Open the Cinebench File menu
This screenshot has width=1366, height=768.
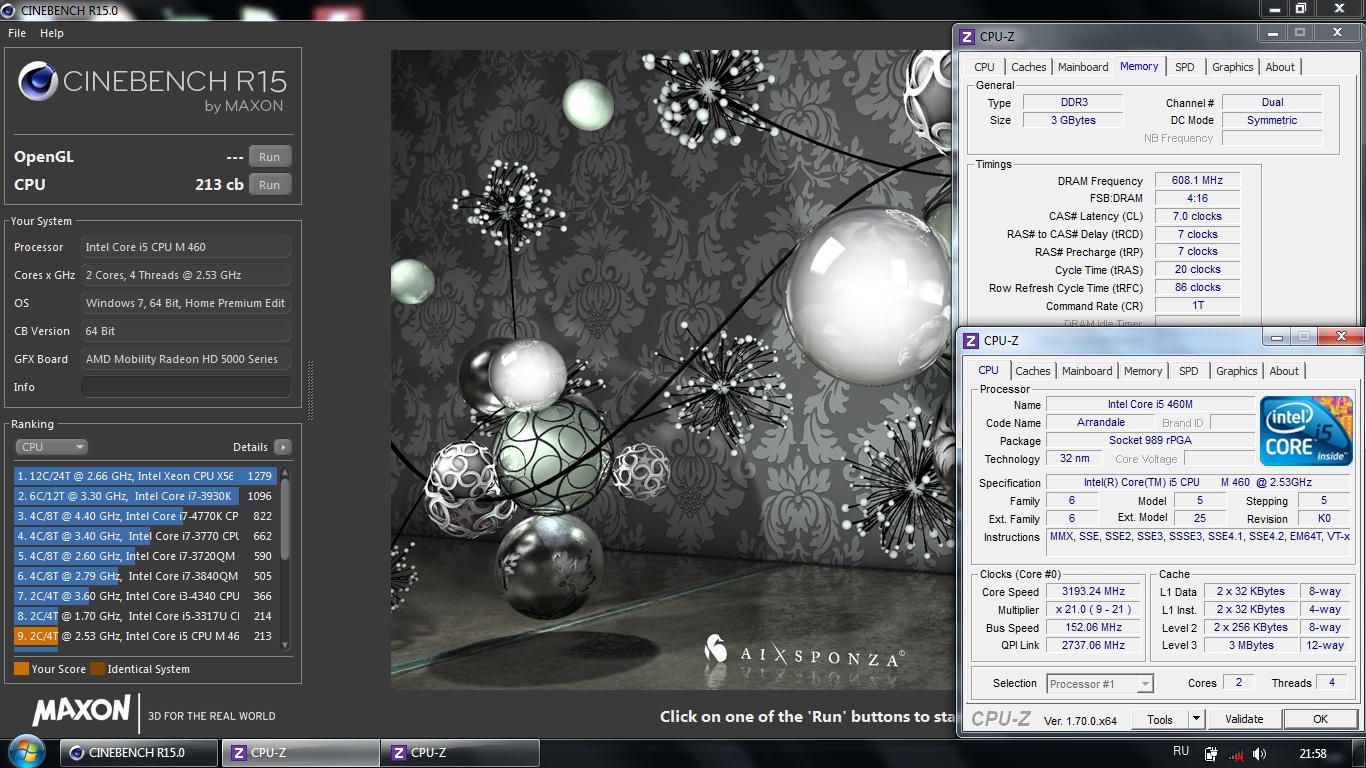pyautogui.click(x=17, y=33)
